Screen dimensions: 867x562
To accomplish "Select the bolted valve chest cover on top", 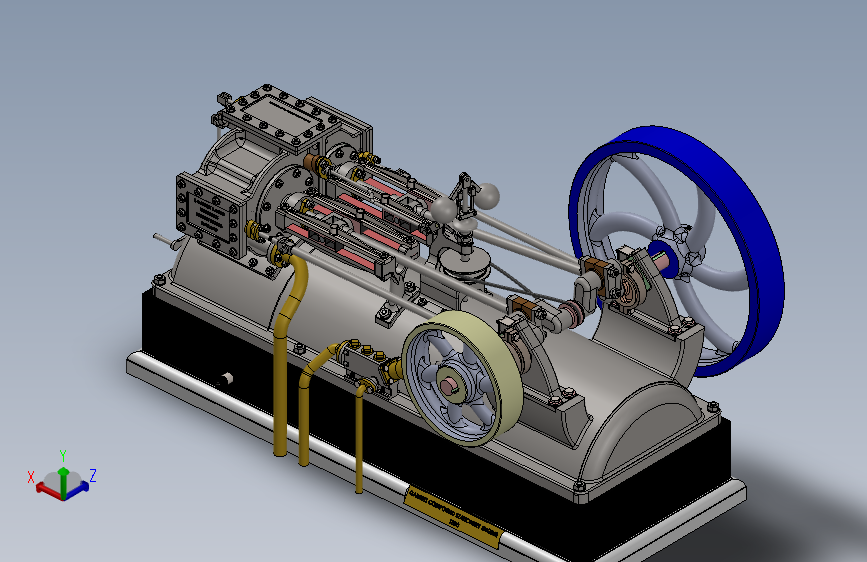I will 282,117.
